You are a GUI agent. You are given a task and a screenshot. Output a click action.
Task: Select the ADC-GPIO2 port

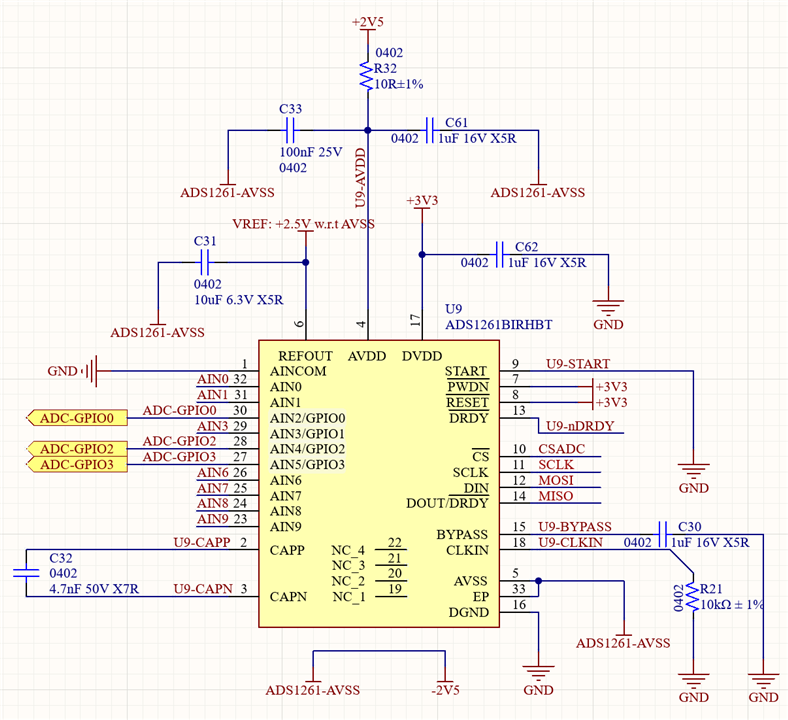(76, 449)
